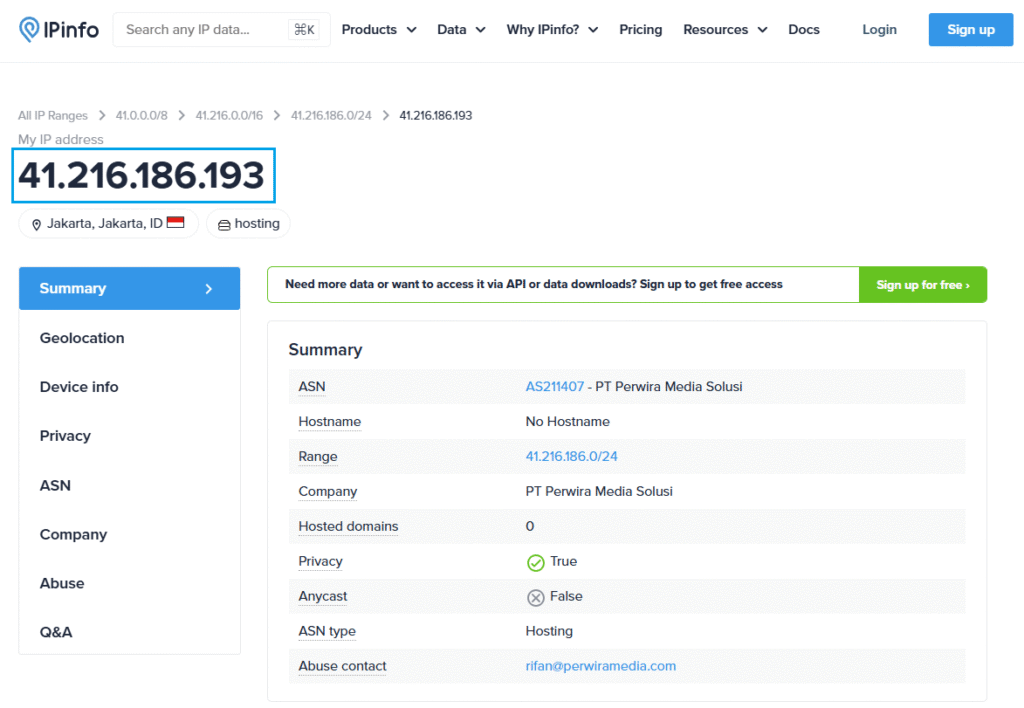Go to All IP Ranges breadcrumb

tap(53, 116)
